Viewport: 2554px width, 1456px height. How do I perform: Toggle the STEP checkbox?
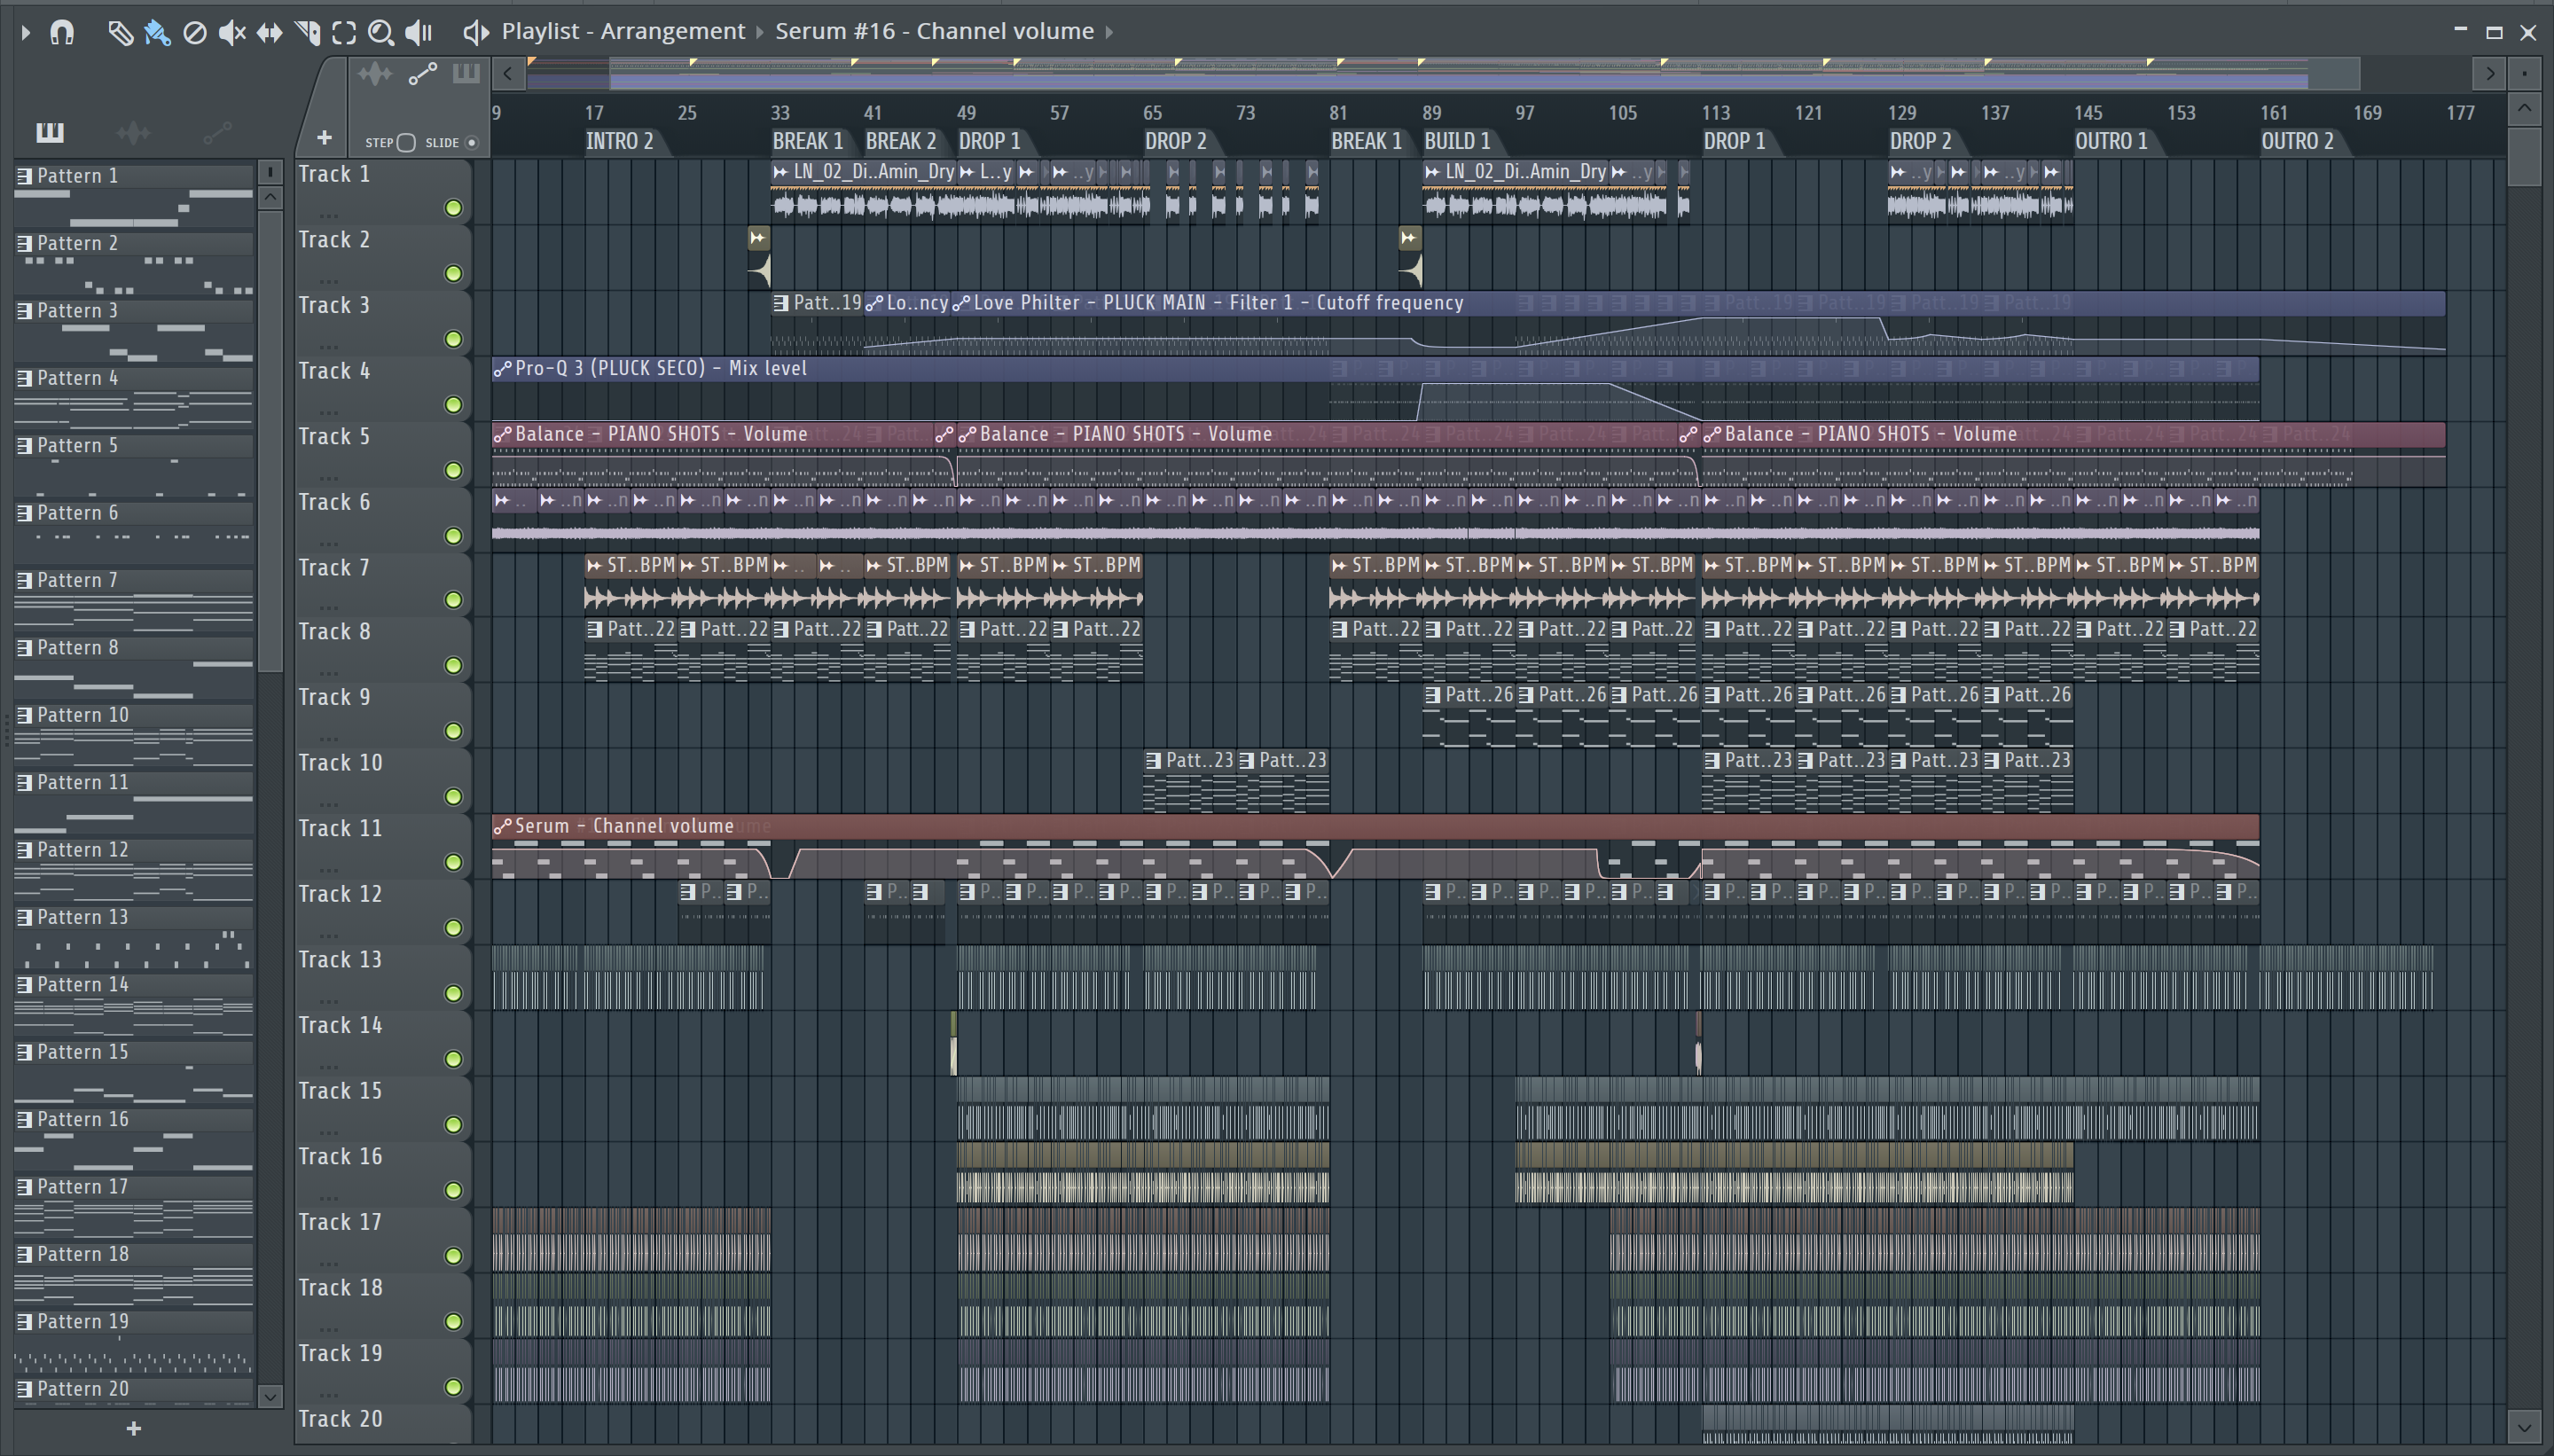[x=406, y=143]
